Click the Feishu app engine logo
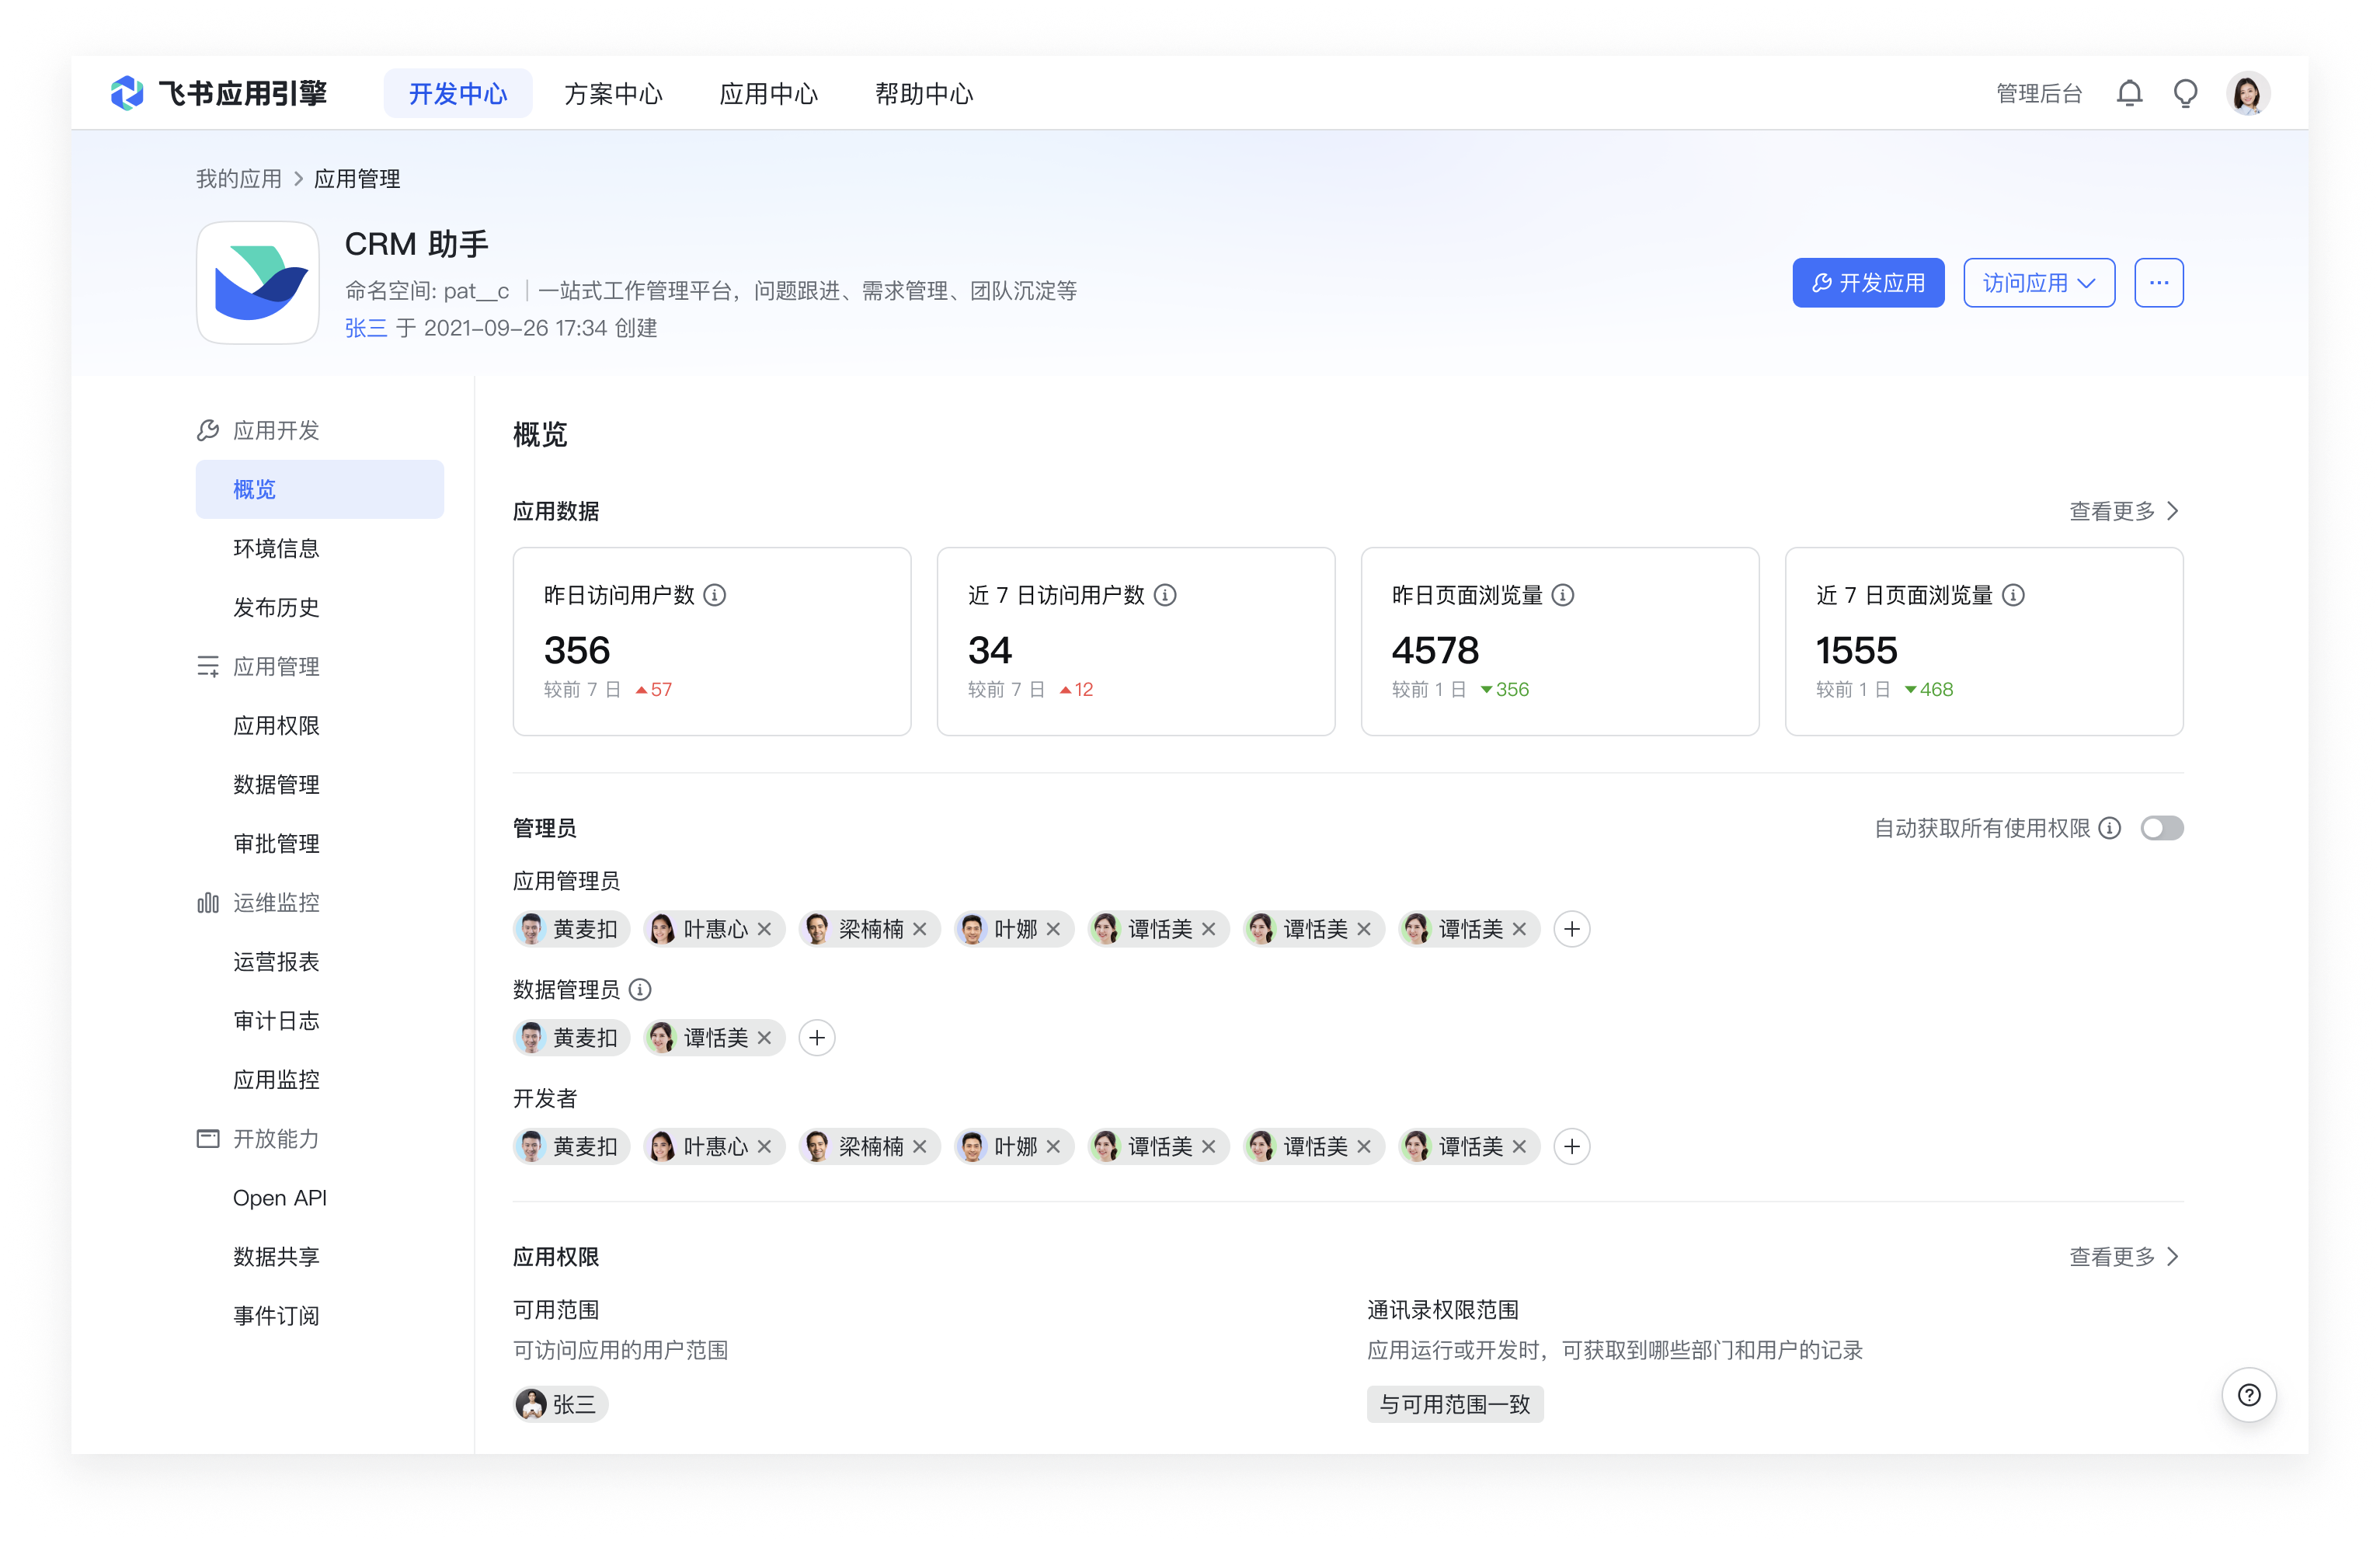 pos(218,93)
